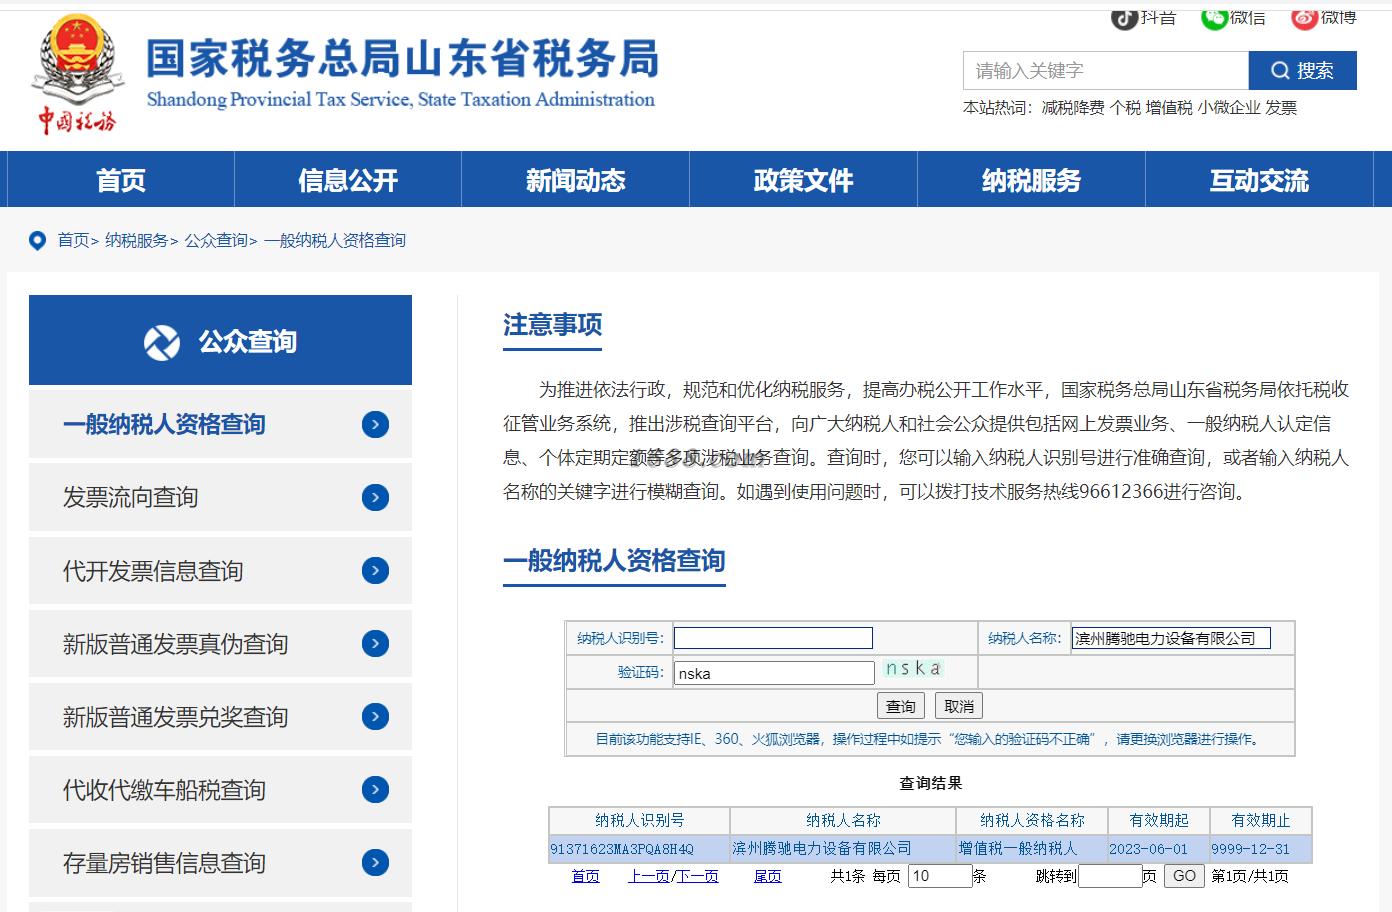This screenshot has height=912, width=1392.
Task: Click the 有效期起 column header
Action: coord(1159,821)
